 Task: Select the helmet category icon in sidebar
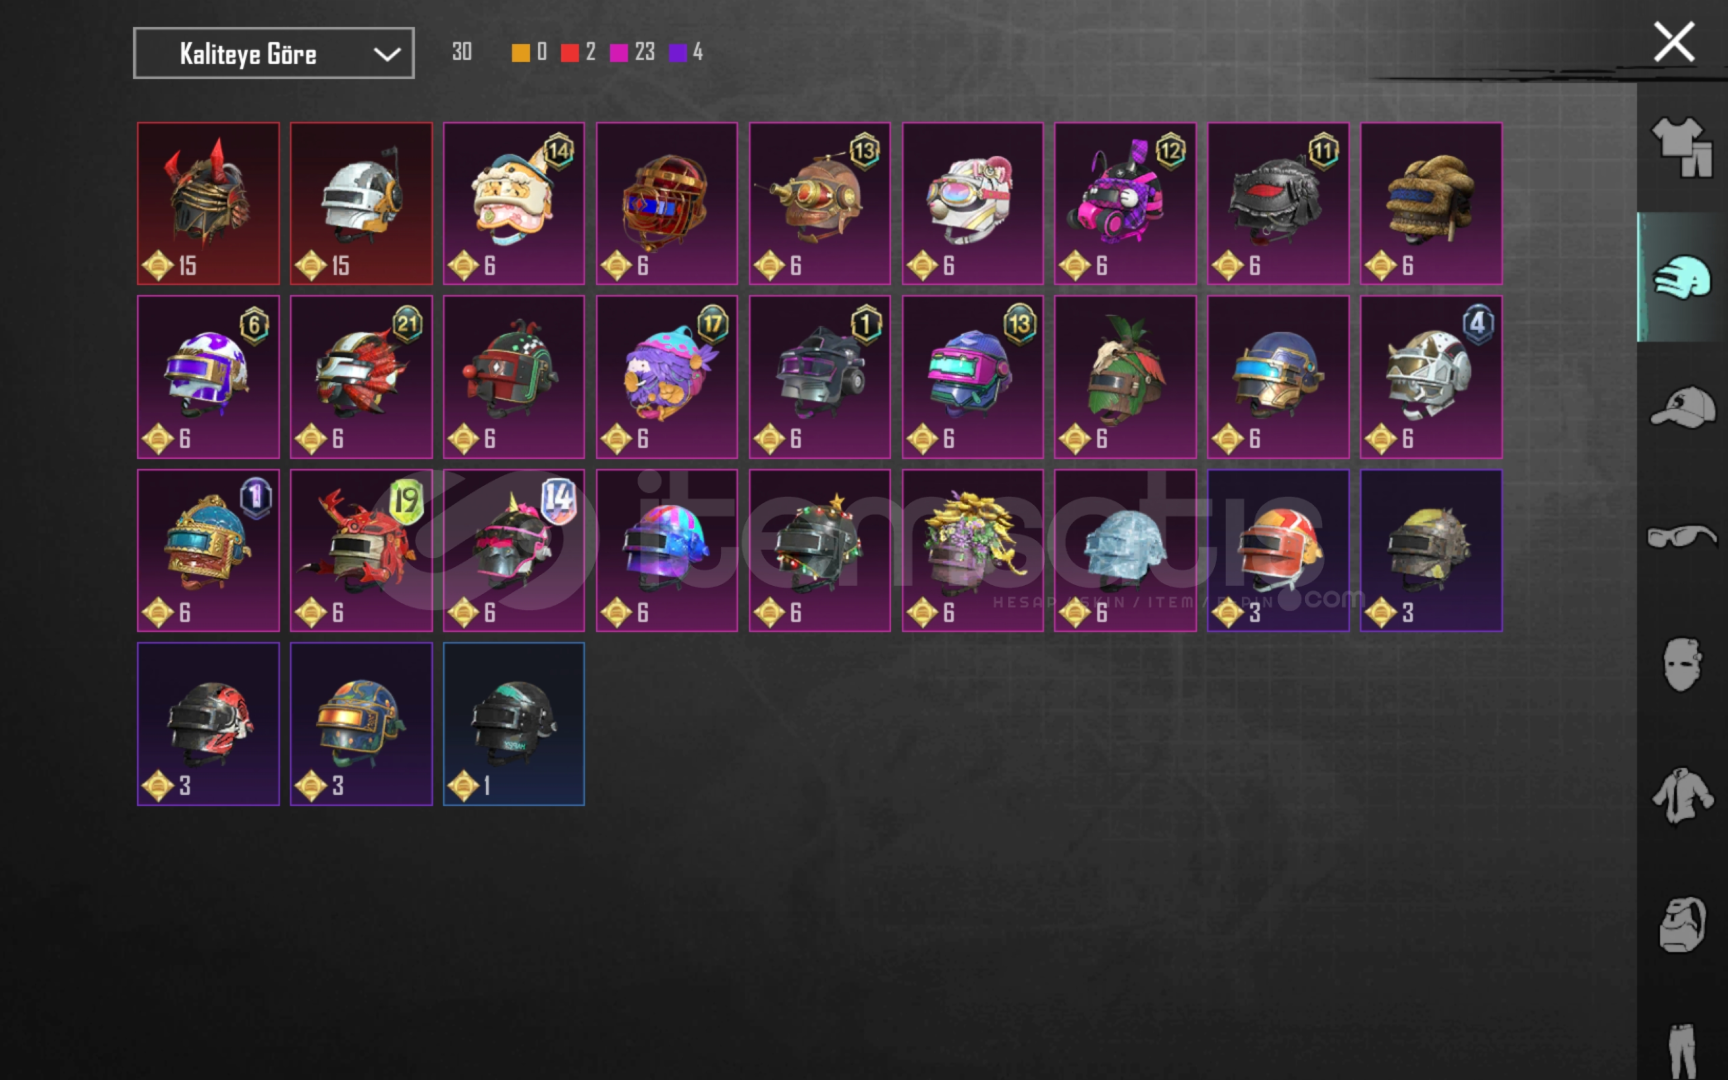(1682, 277)
